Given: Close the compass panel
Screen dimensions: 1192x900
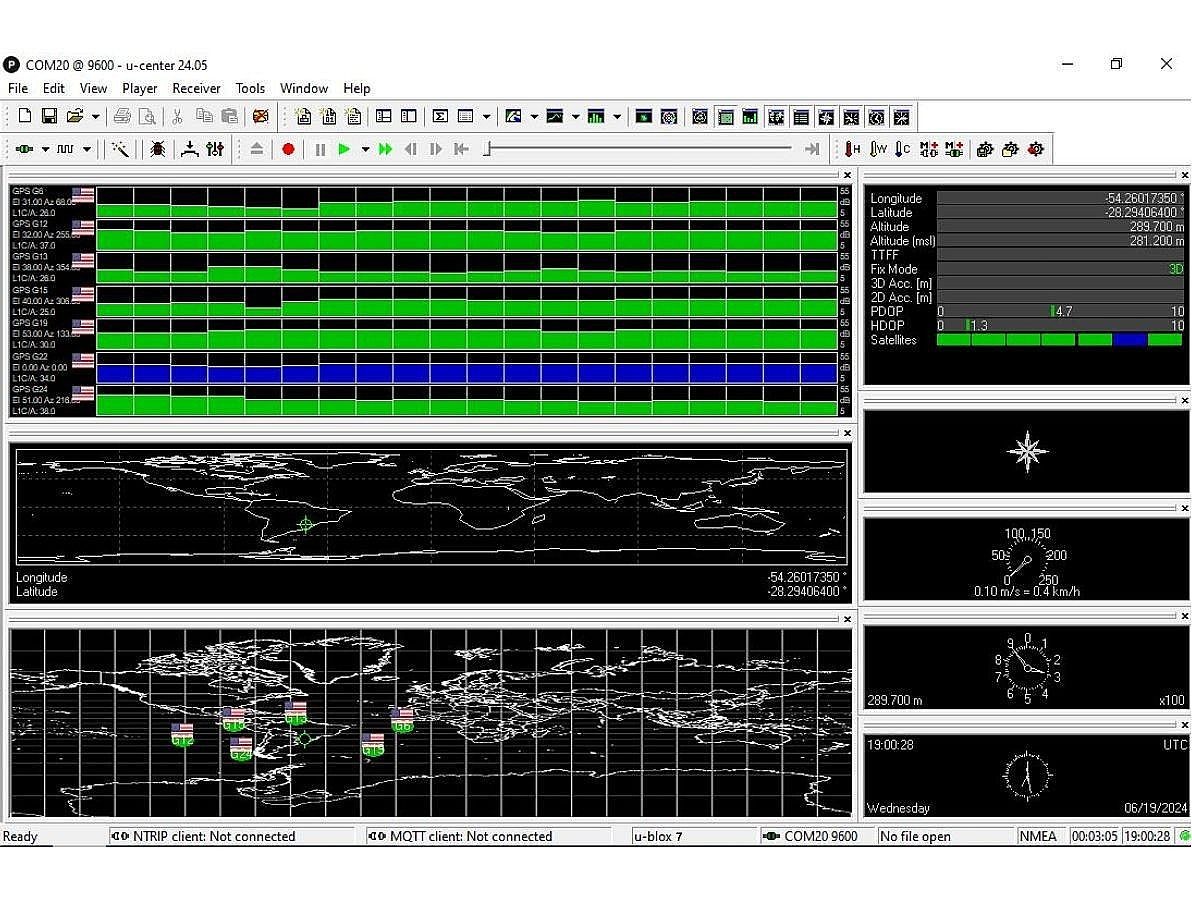Looking at the screenshot, I should (x=1184, y=401).
